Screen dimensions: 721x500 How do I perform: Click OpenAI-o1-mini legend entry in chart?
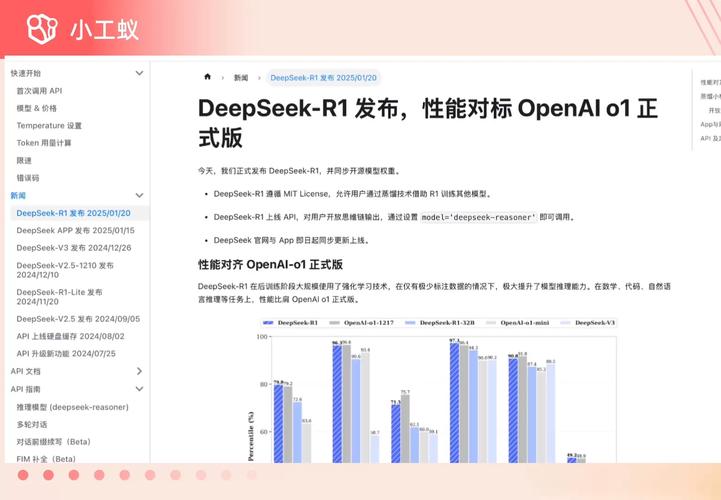tap(518, 323)
